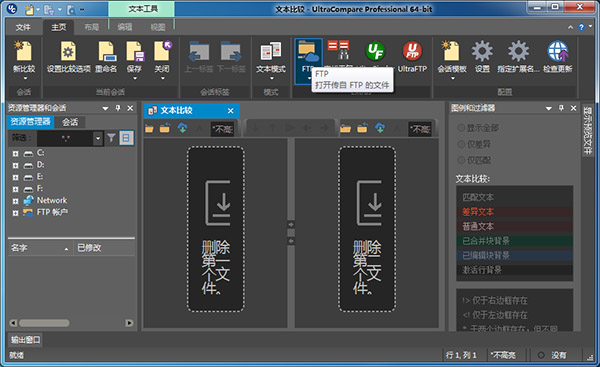Screen dimensions: 600x367
Task: Switch to the 编辑 ribbon tab
Action: pyautogui.click(x=125, y=27)
